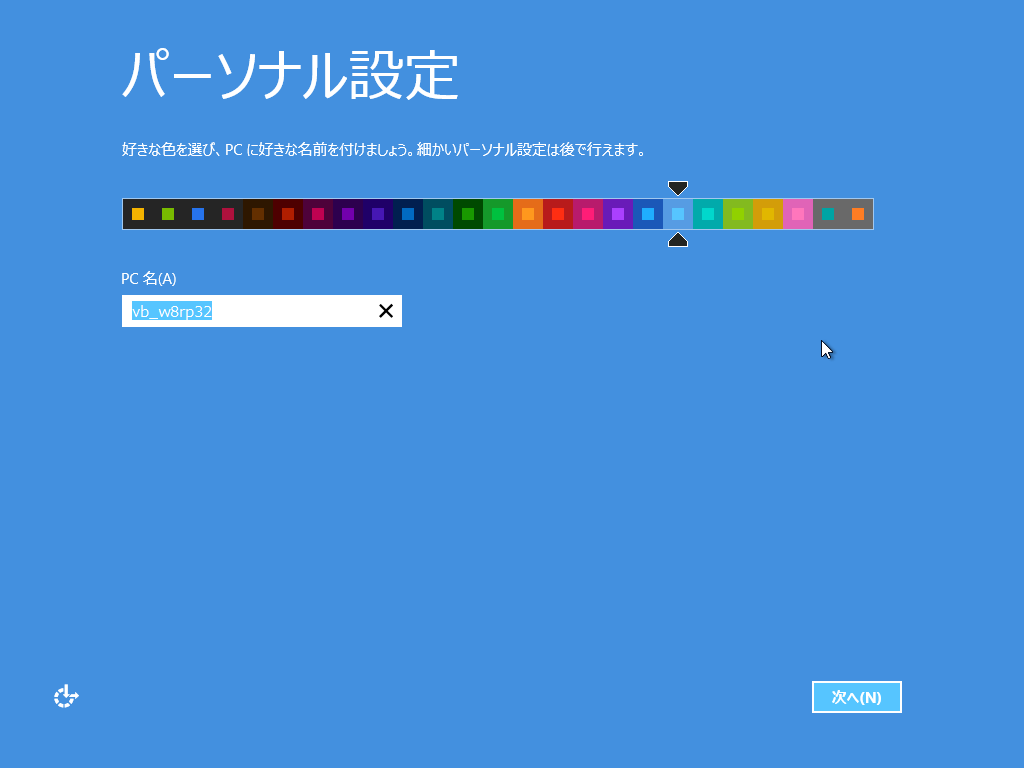Choose the cyan teal color swatch

click(x=708, y=214)
